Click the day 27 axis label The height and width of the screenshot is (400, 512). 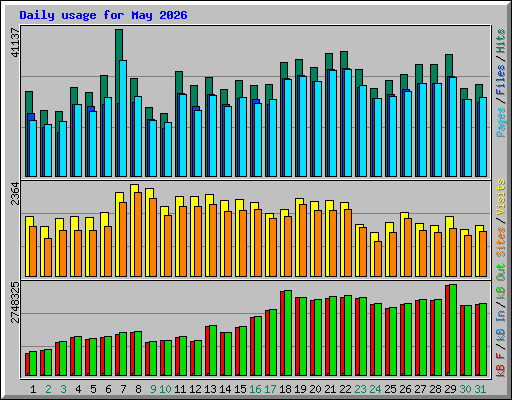click(x=420, y=389)
